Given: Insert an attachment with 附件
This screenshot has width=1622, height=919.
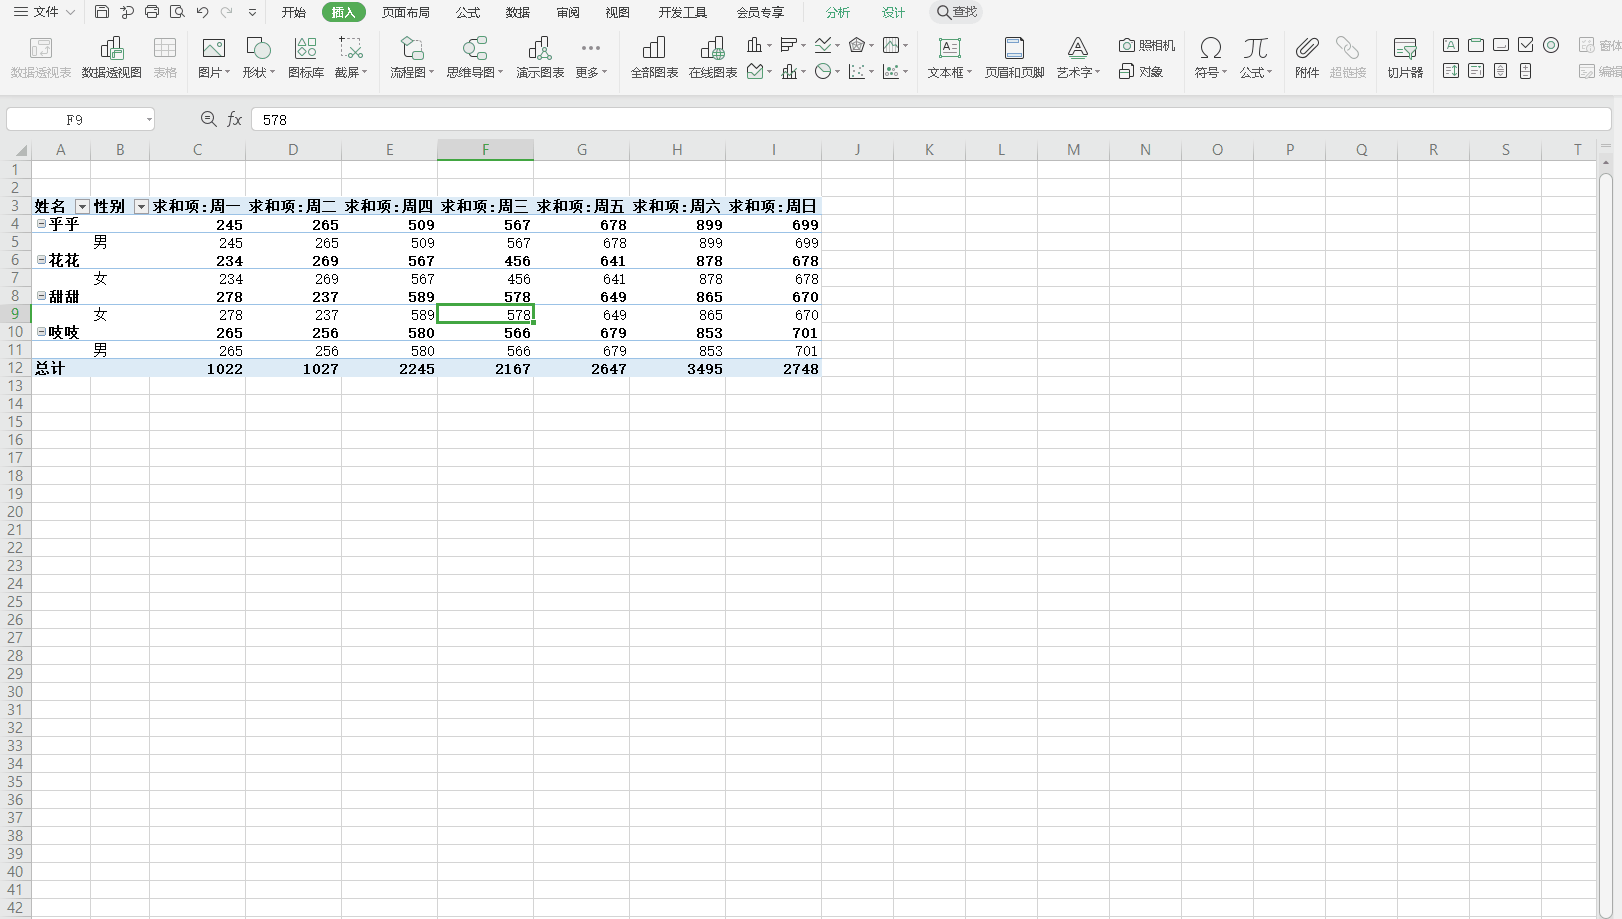Looking at the screenshot, I should tap(1306, 57).
